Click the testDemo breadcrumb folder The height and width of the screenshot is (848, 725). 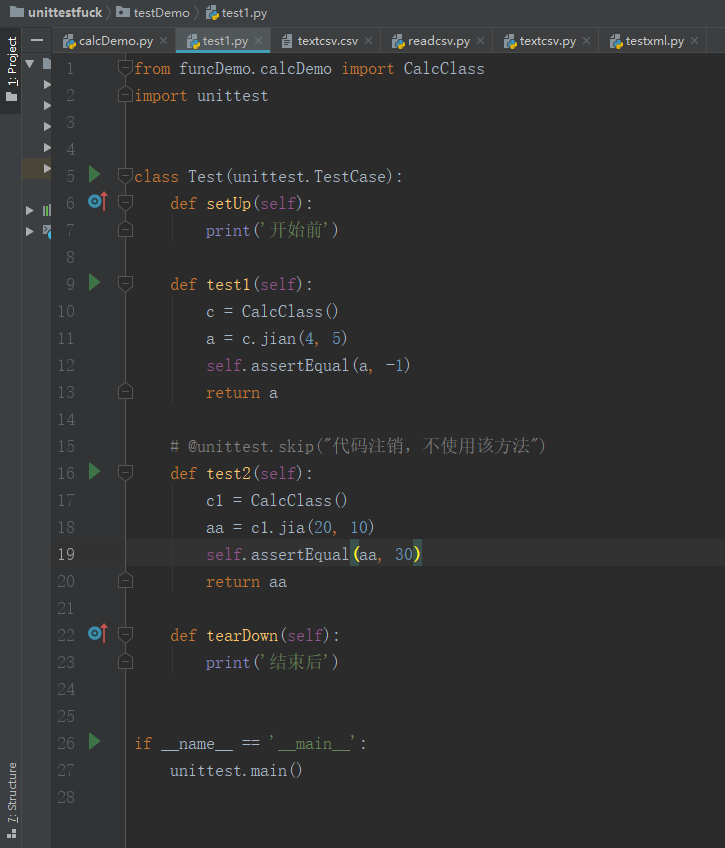(154, 12)
